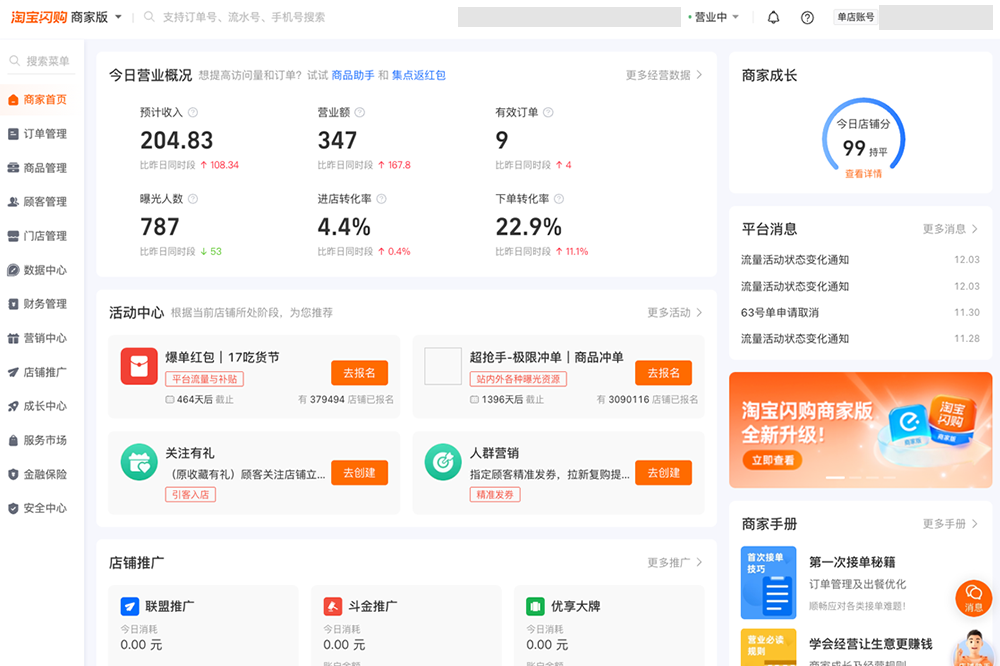Screen dimensions: 1000x666
Task: Click the 商品助手 link
Action: tap(353, 75)
